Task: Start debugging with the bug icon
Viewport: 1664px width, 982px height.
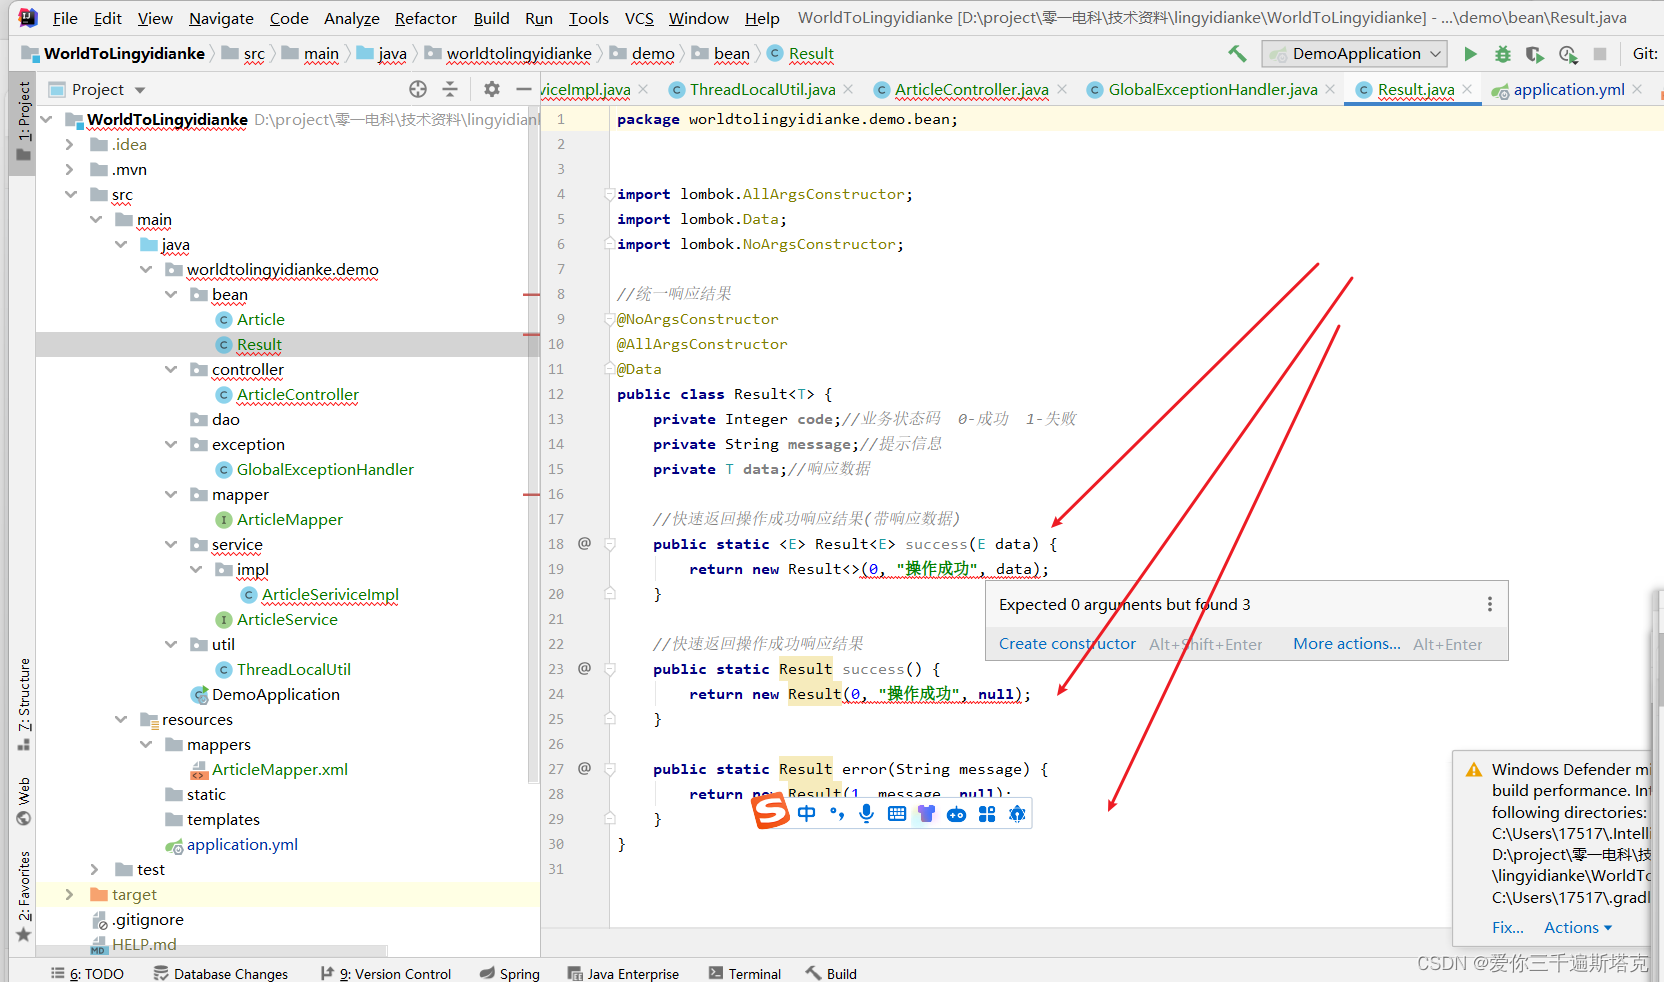Action: 1503,54
